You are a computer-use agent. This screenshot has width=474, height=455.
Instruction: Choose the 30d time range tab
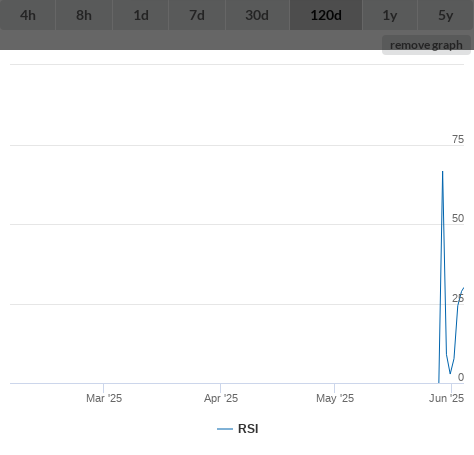(x=257, y=15)
